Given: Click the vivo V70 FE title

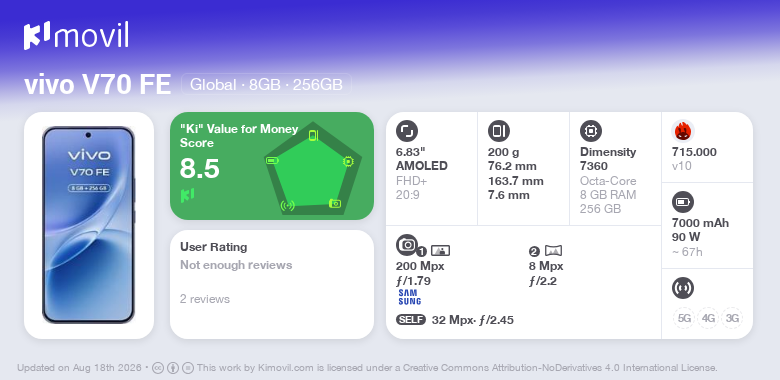Looking at the screenshot, I should point(98,85).
